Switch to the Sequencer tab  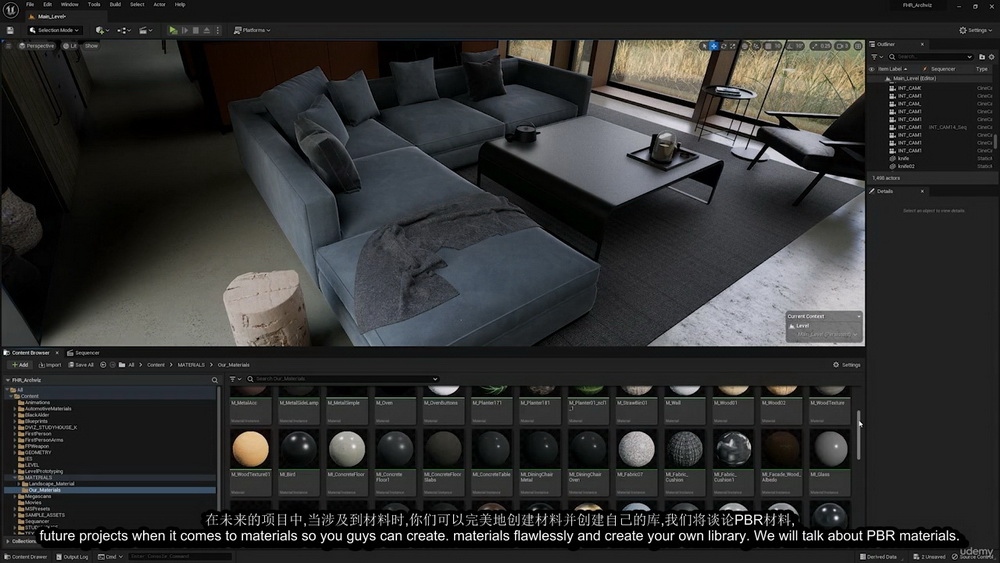tap(84, 353)
